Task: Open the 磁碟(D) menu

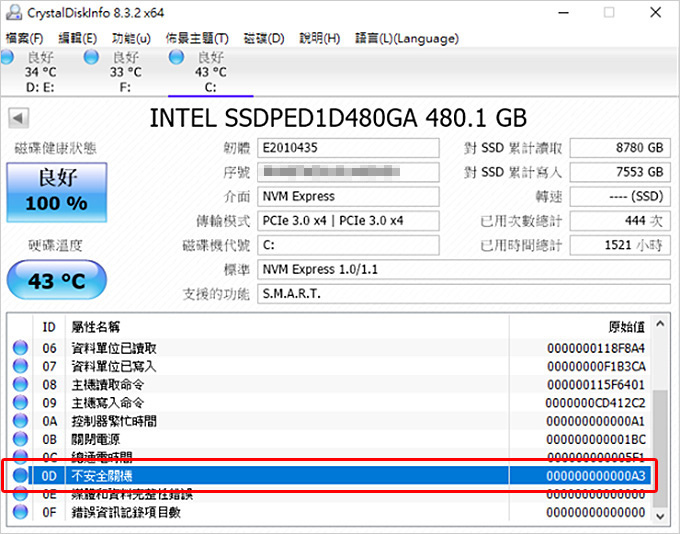Action: 264,39
